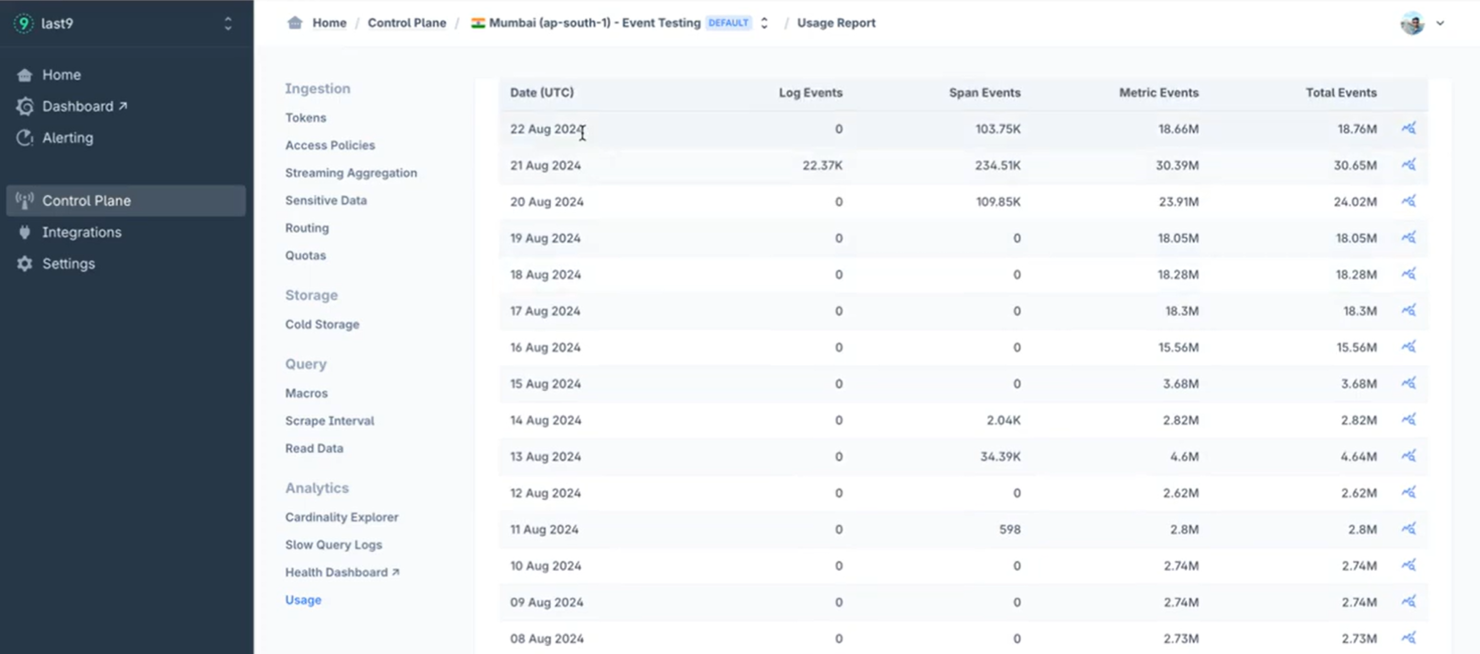Open the Tokens page
Screen dimensions: 1480x654
point(305,118)
